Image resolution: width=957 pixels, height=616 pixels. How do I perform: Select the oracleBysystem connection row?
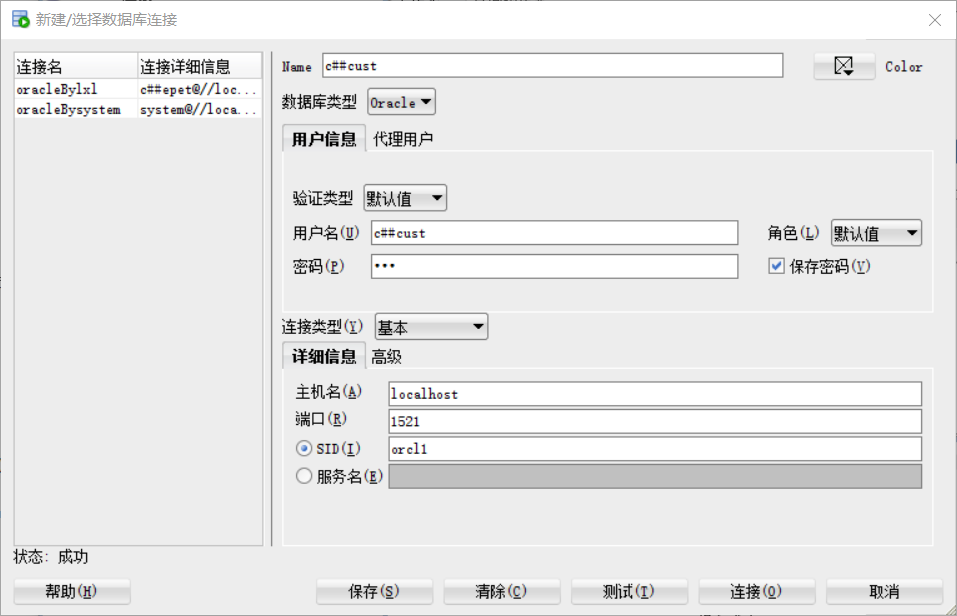pyautogui.click(x=139, y=109)
